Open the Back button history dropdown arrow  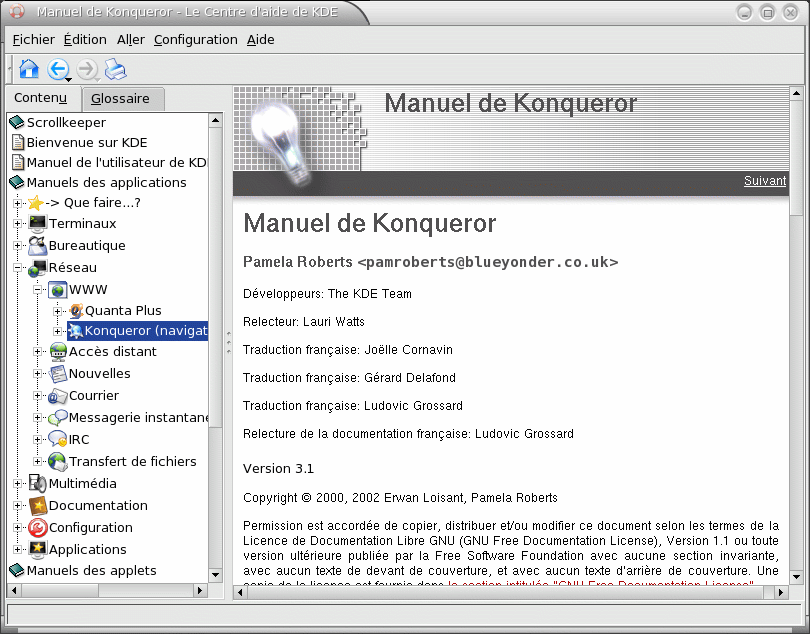pyautogui.click(x=68, y=79)
